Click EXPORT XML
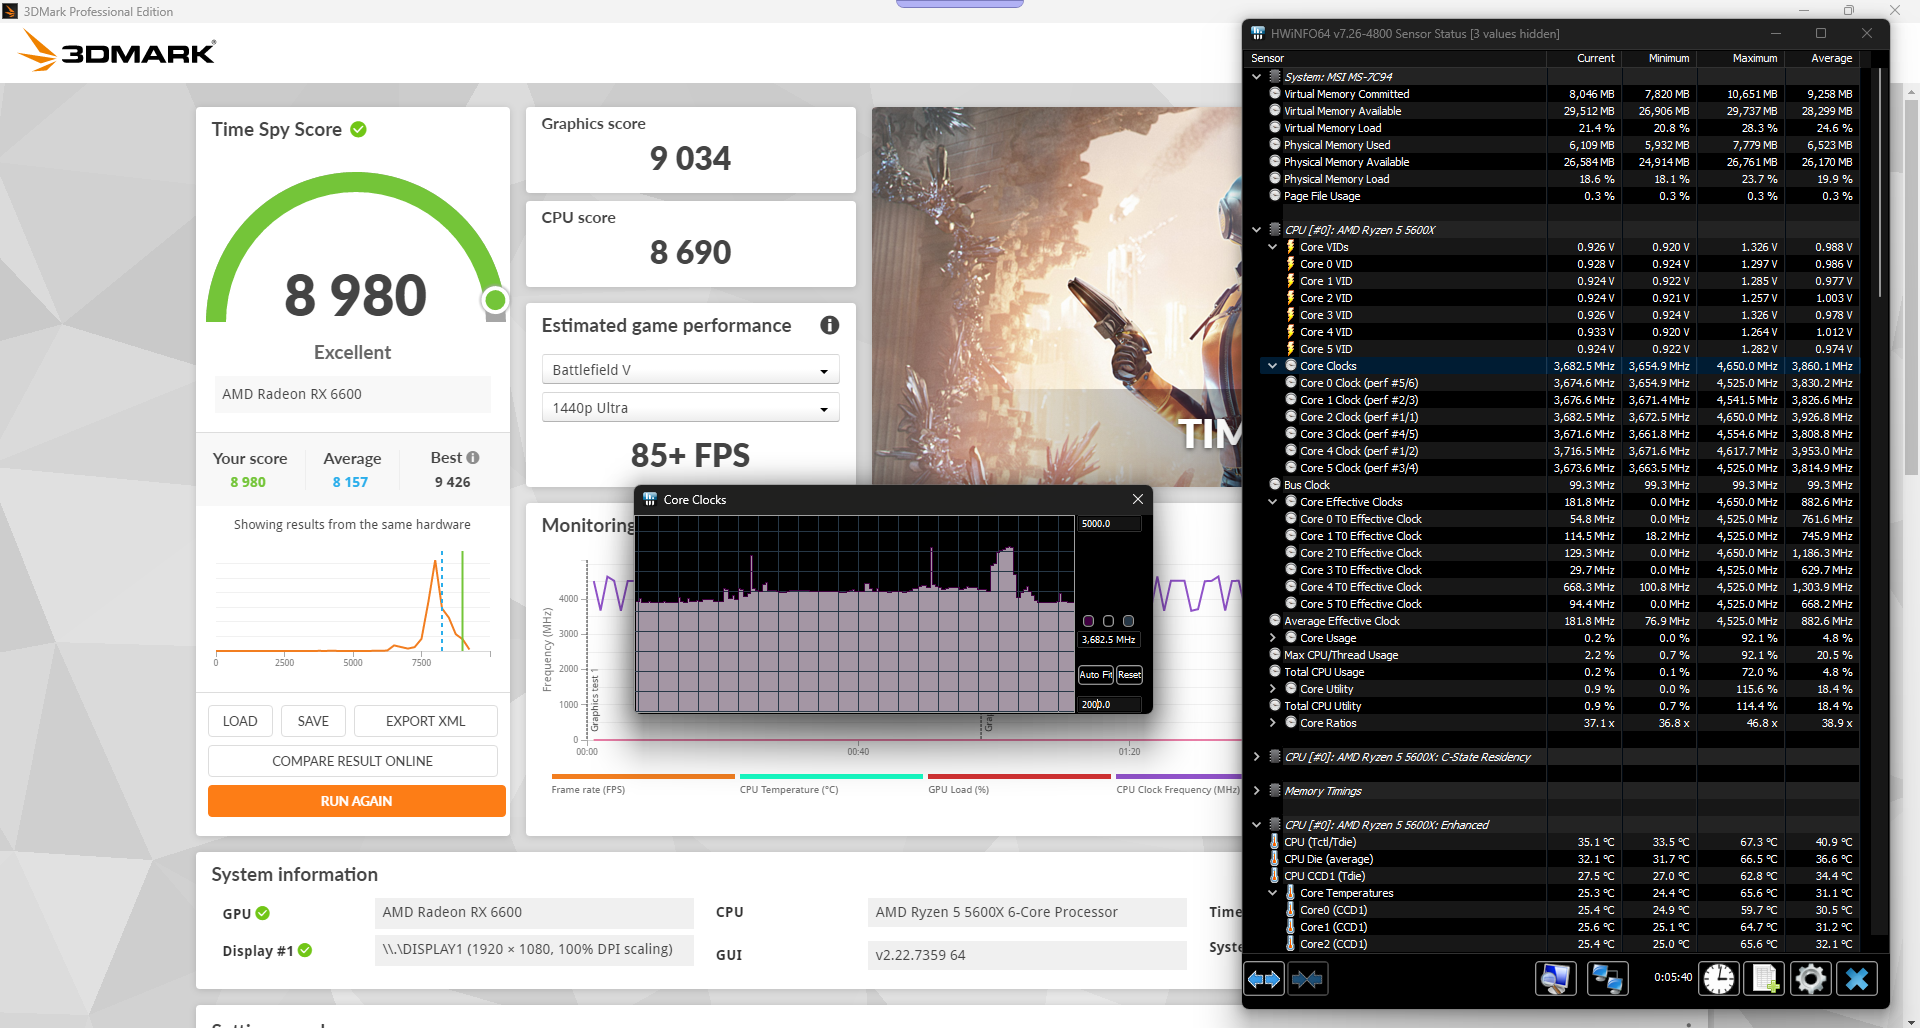 tap(426, 721)
